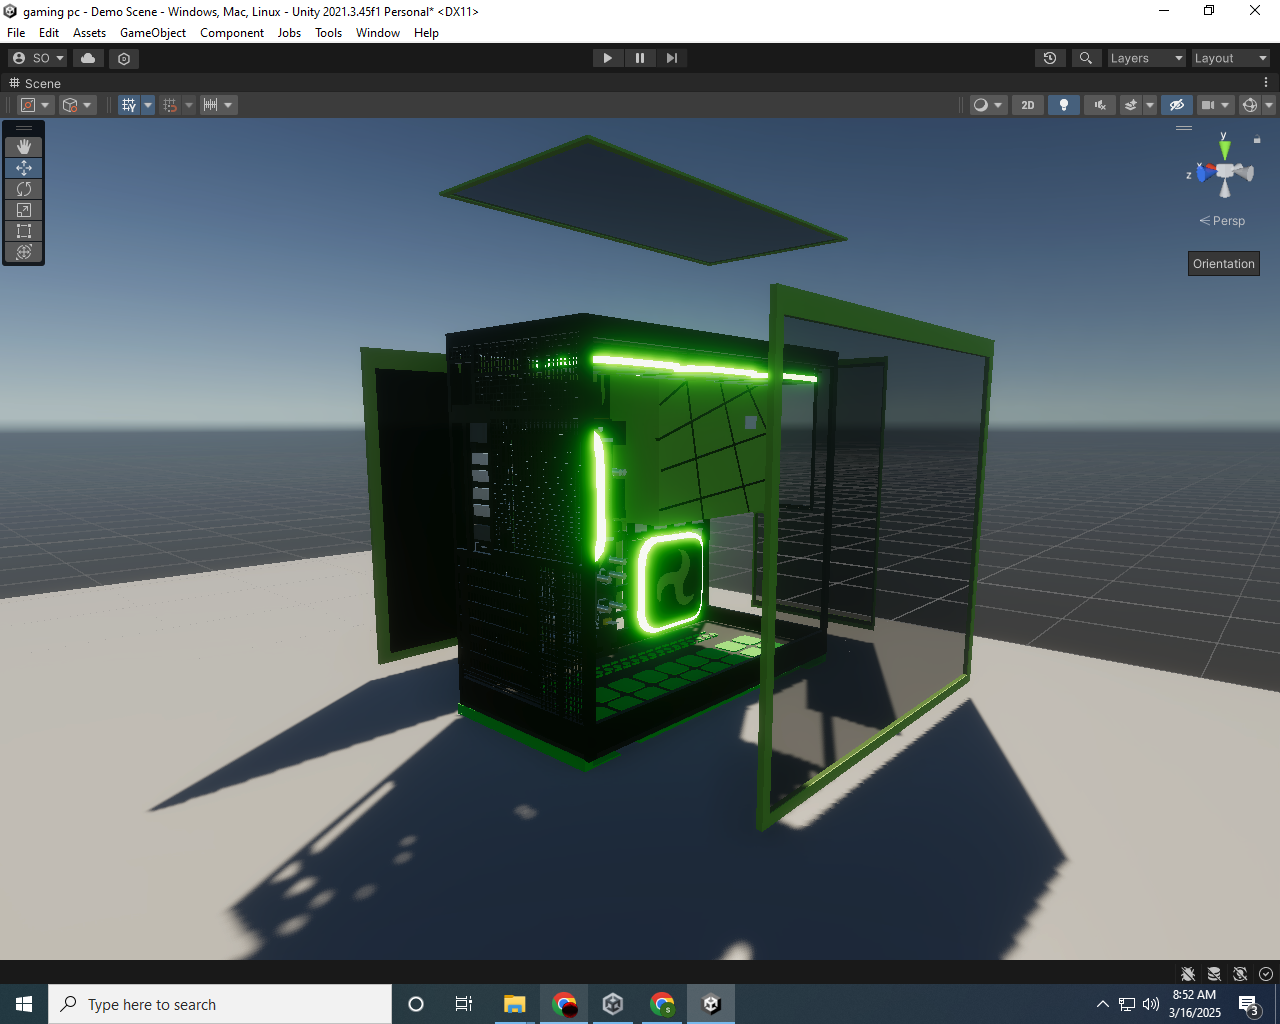Click the tool handle pivot position icon
Image resolution: width=1280 pixels, height=1024 pixels.
(28, 105)
